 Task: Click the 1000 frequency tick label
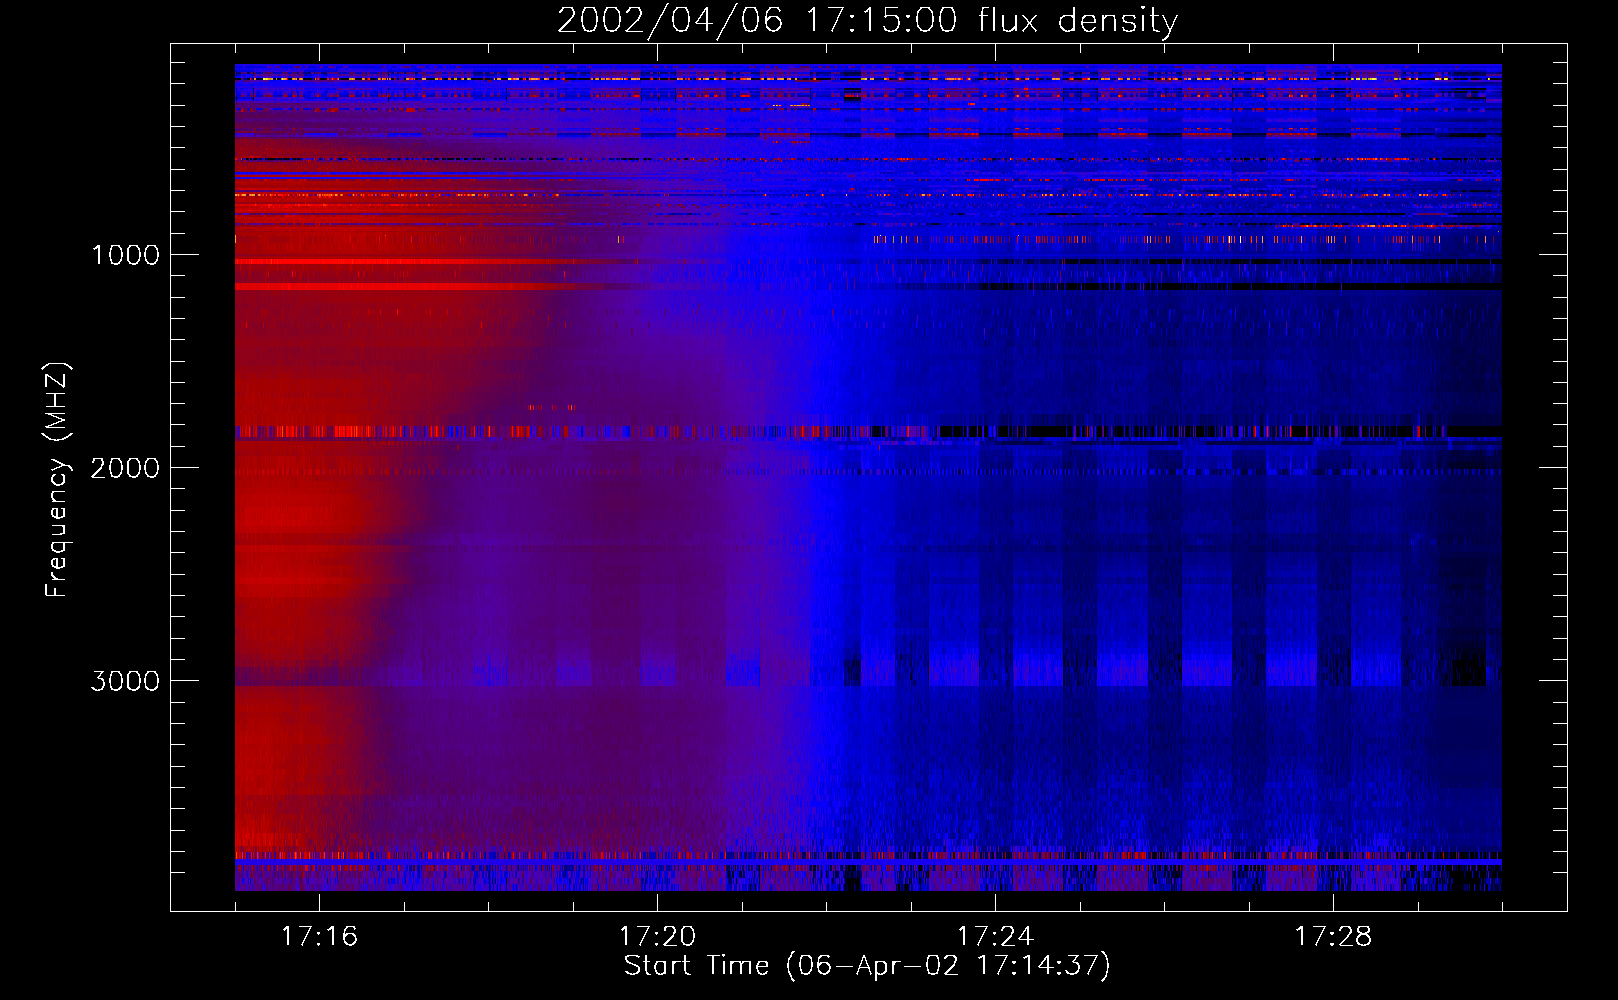[x=125, y=255]
